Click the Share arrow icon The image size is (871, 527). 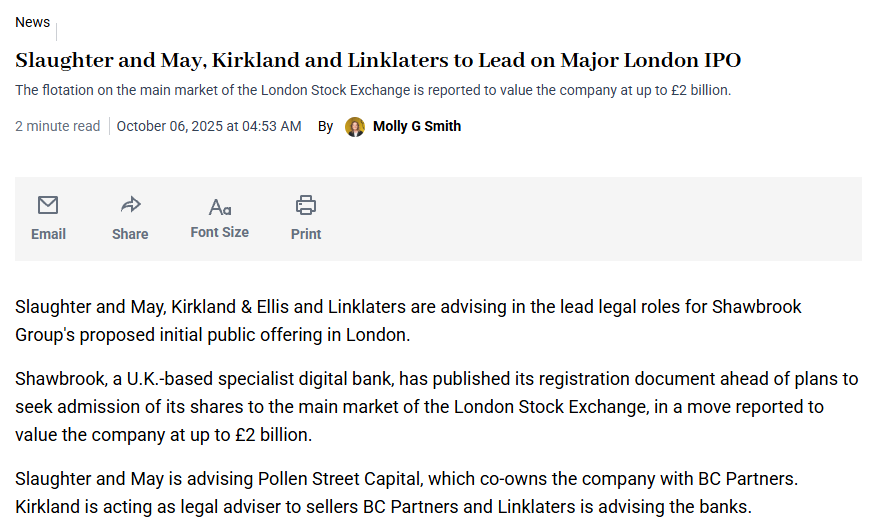[131, 205]
